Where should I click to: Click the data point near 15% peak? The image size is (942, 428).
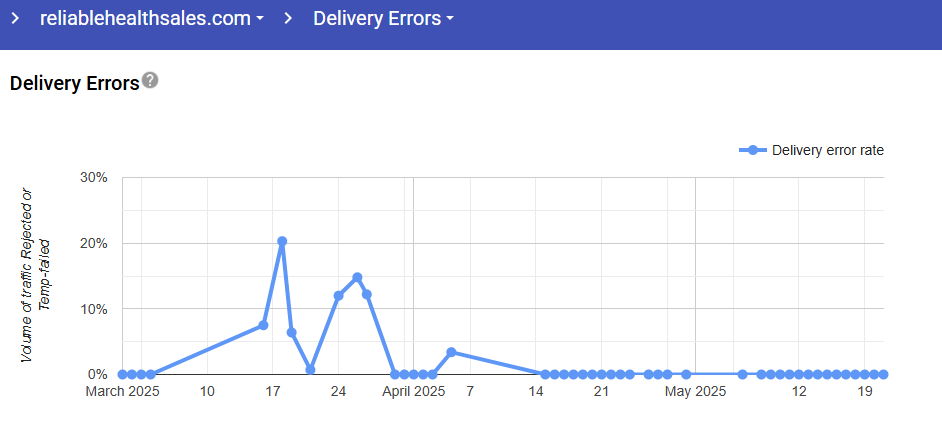coord(357,277)
